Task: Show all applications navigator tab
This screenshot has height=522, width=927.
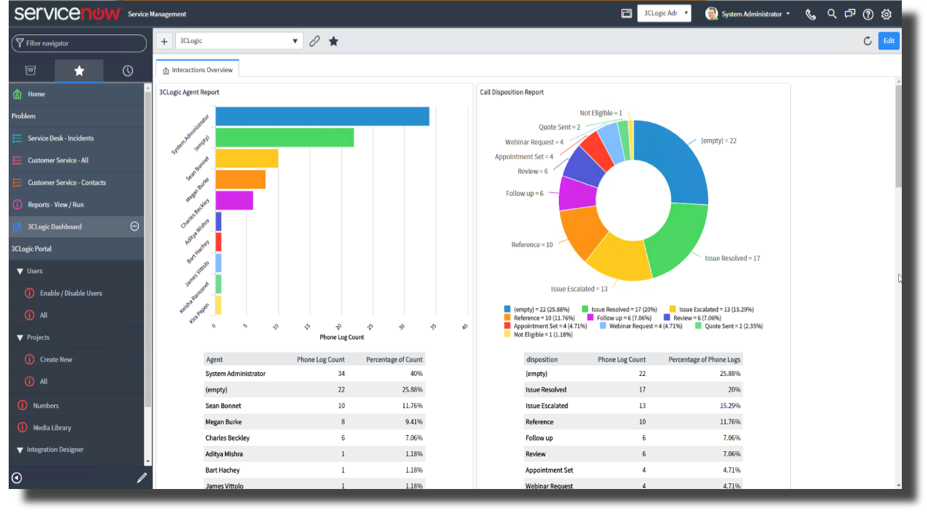Action: [x=31, y=70]
